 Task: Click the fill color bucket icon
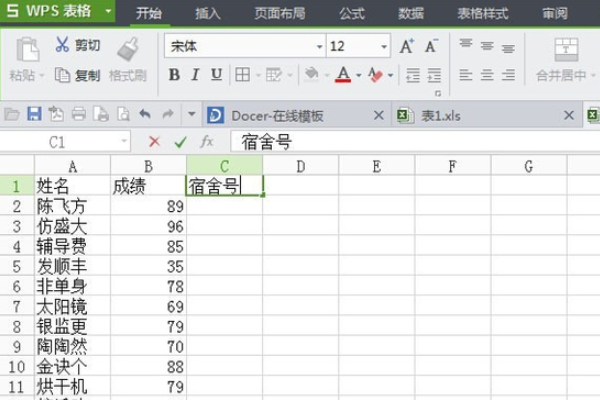pyautogui.click(x=311, y=75)
